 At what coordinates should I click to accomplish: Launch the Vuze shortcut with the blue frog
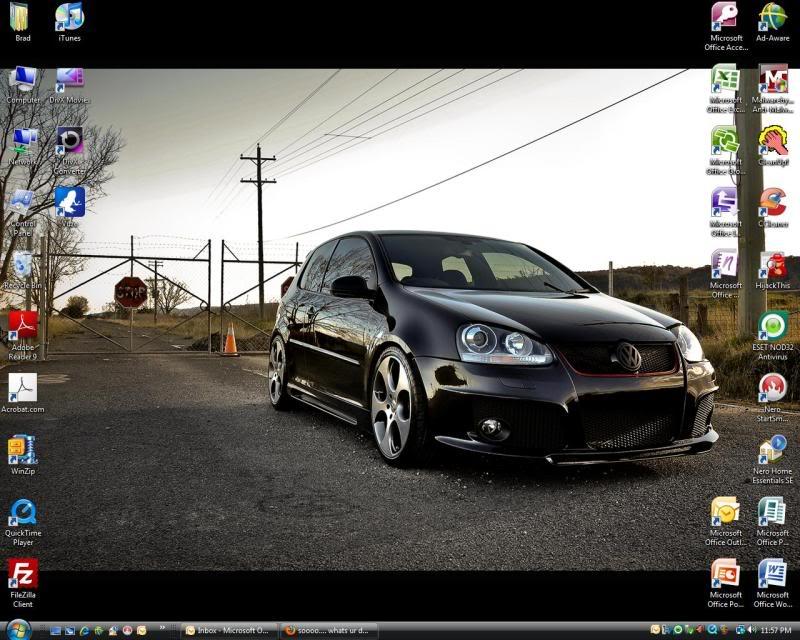pyautogui.click(x=69, y=207)
